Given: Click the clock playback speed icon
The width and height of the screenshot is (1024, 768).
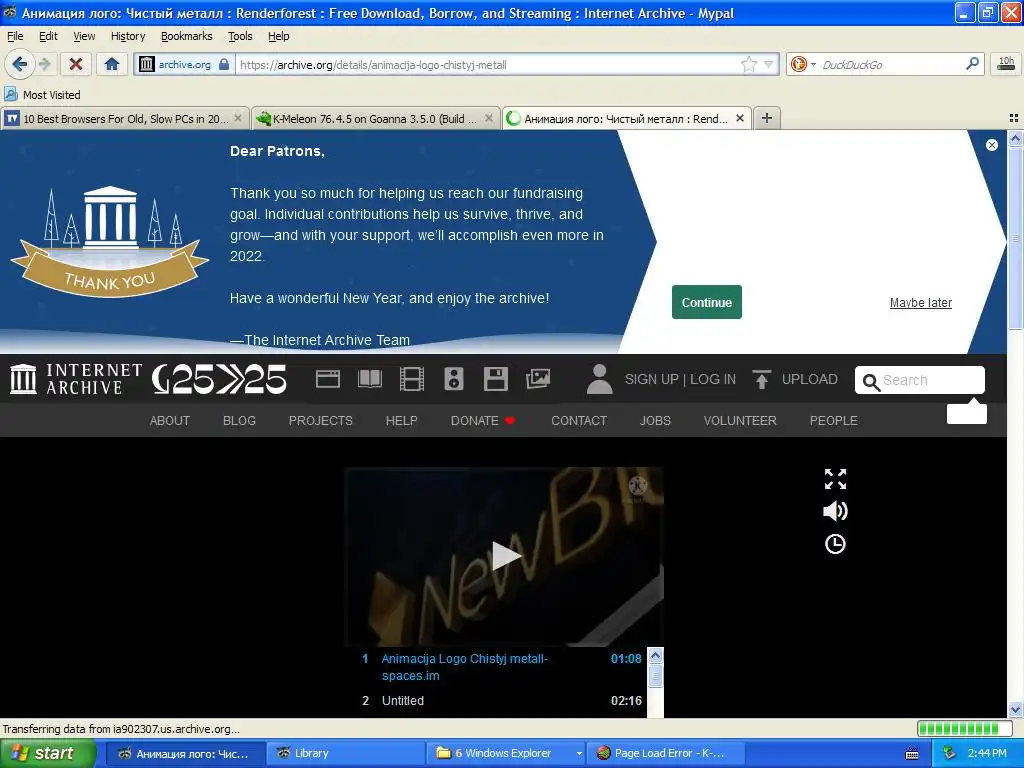Looking at the screenshot, I should point(835,544).
